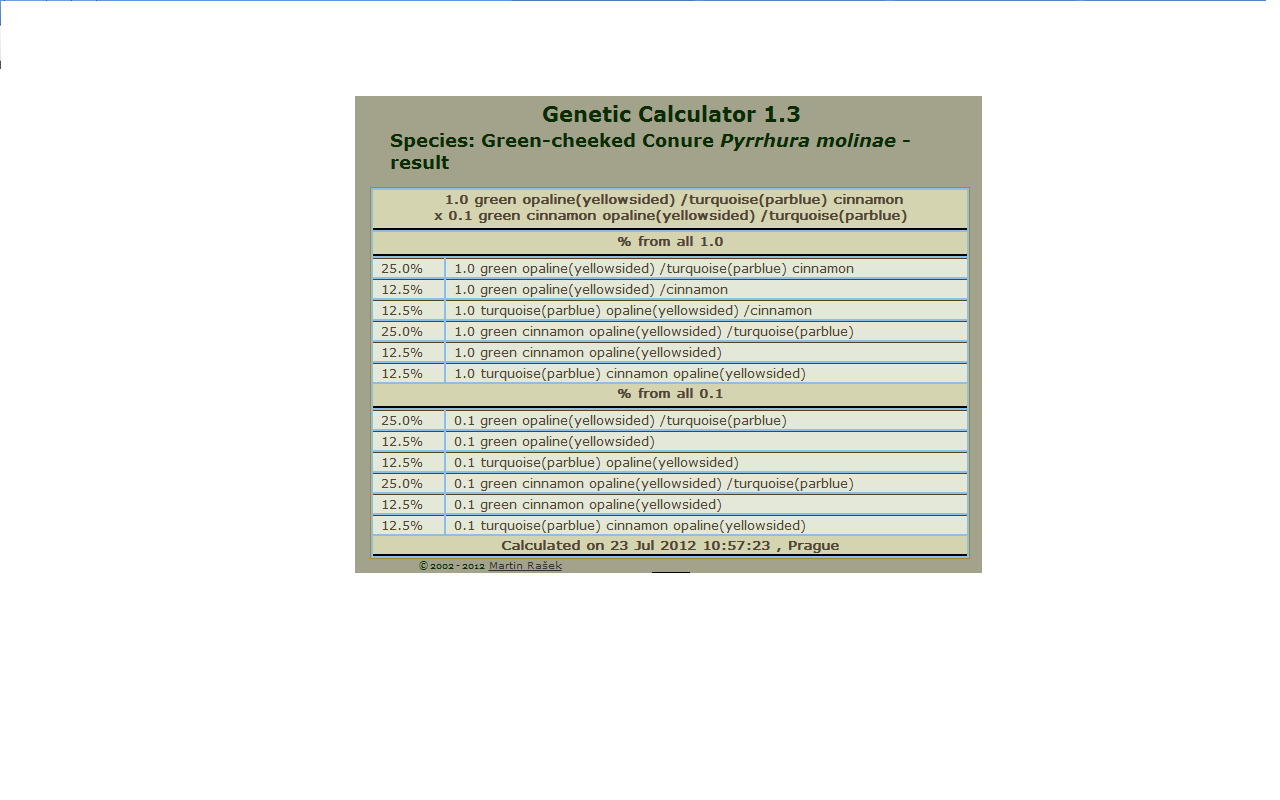Select the "0.1 turquoise(parblue) opaline(yellowsided)" row
Screen dimensions: 1280x800
596,463
